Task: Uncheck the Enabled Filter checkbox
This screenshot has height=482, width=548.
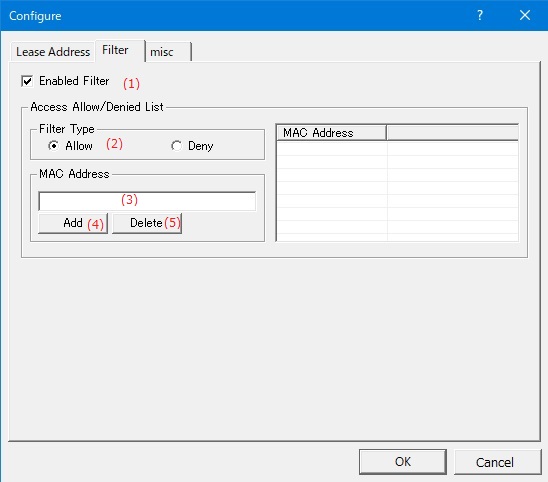Action: point(27,81)
